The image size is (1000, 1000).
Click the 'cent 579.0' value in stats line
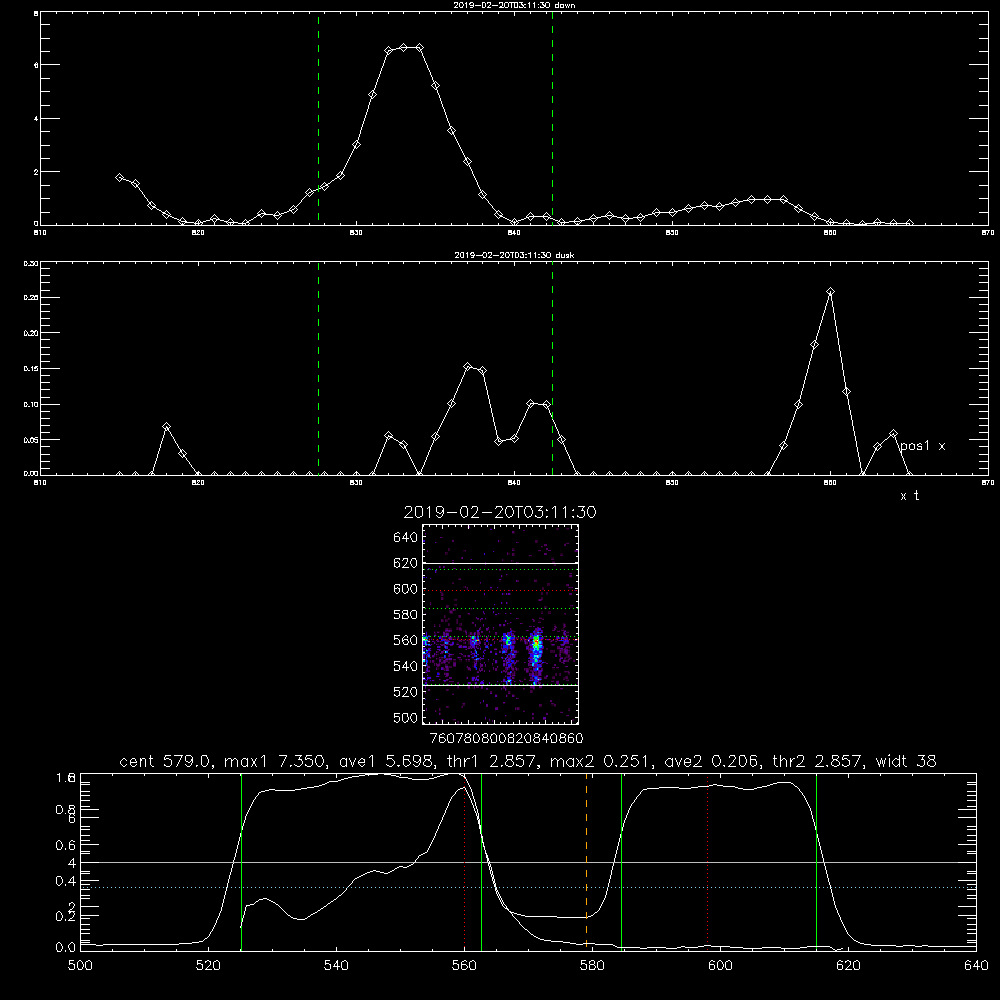(165, 761)
